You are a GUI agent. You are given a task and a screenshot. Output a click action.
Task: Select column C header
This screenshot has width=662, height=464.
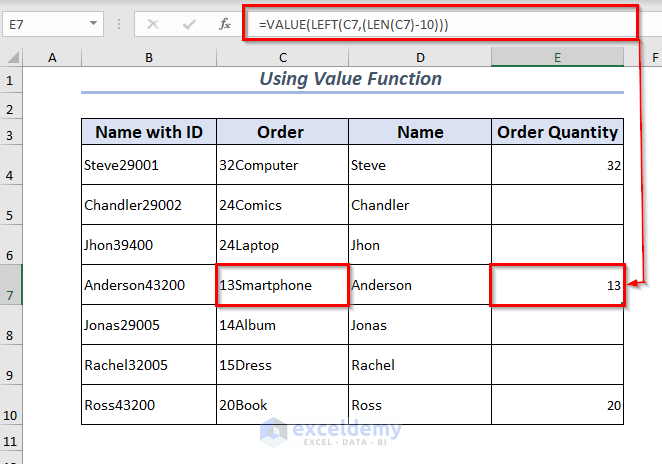(x=282, y=57)
